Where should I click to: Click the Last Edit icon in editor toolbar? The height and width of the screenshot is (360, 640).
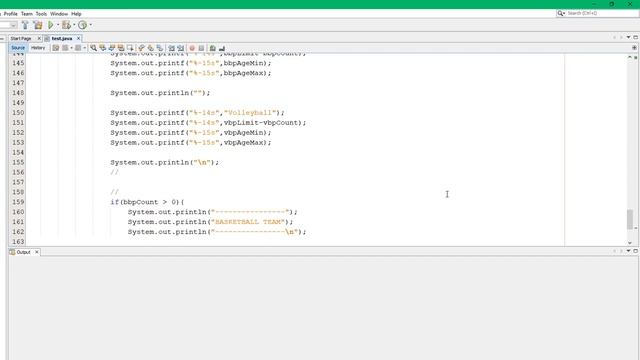click(x=56, y=48)
